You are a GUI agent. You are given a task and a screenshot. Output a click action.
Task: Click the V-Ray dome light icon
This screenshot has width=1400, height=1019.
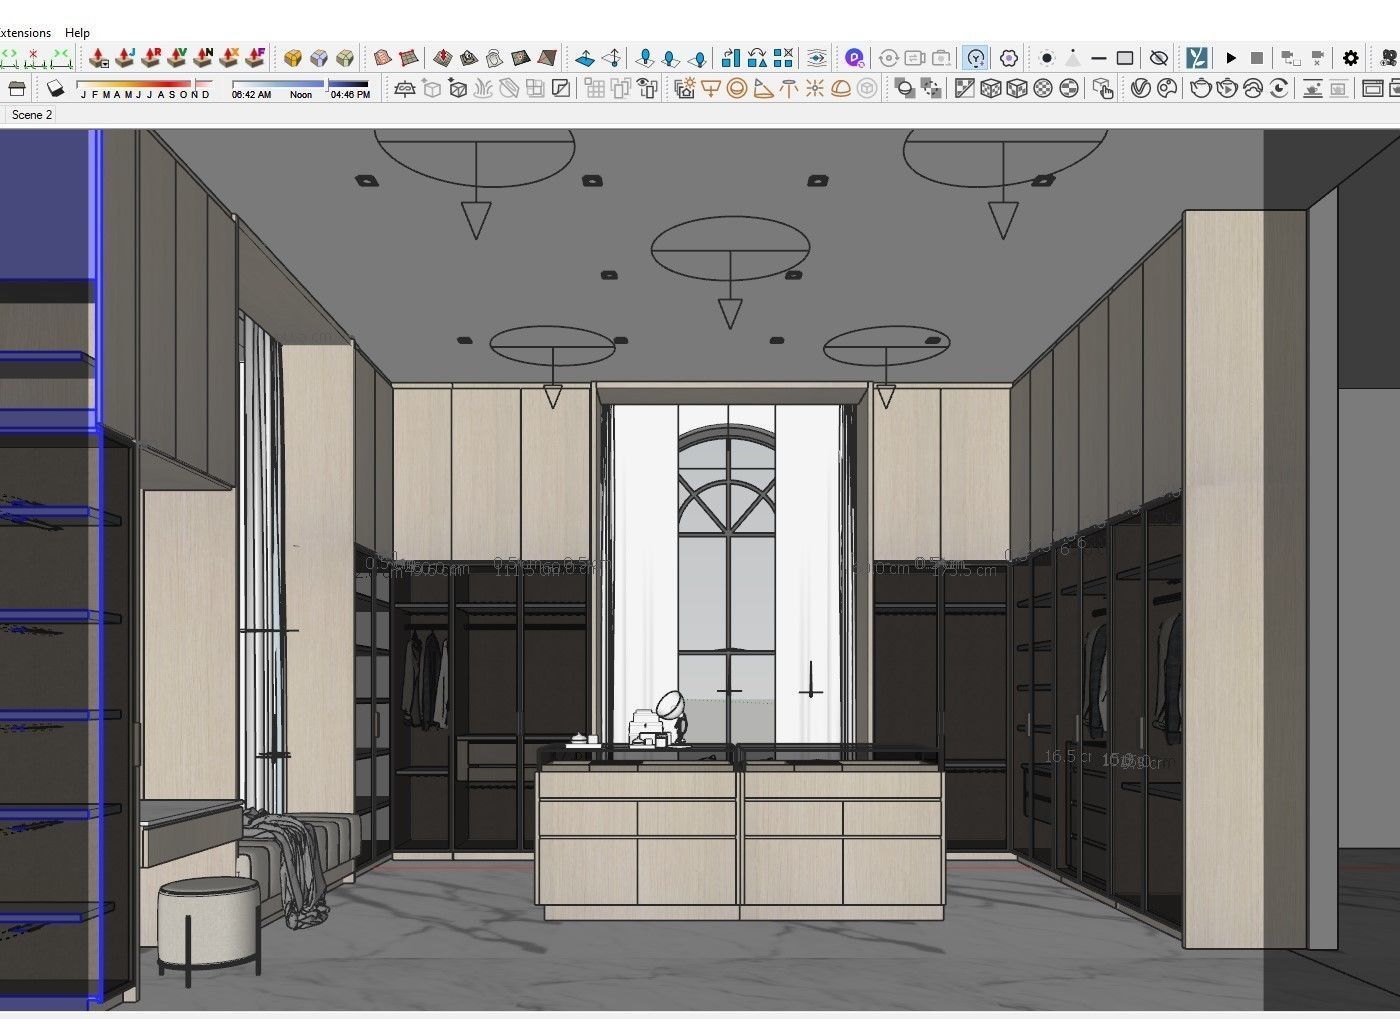841,89
